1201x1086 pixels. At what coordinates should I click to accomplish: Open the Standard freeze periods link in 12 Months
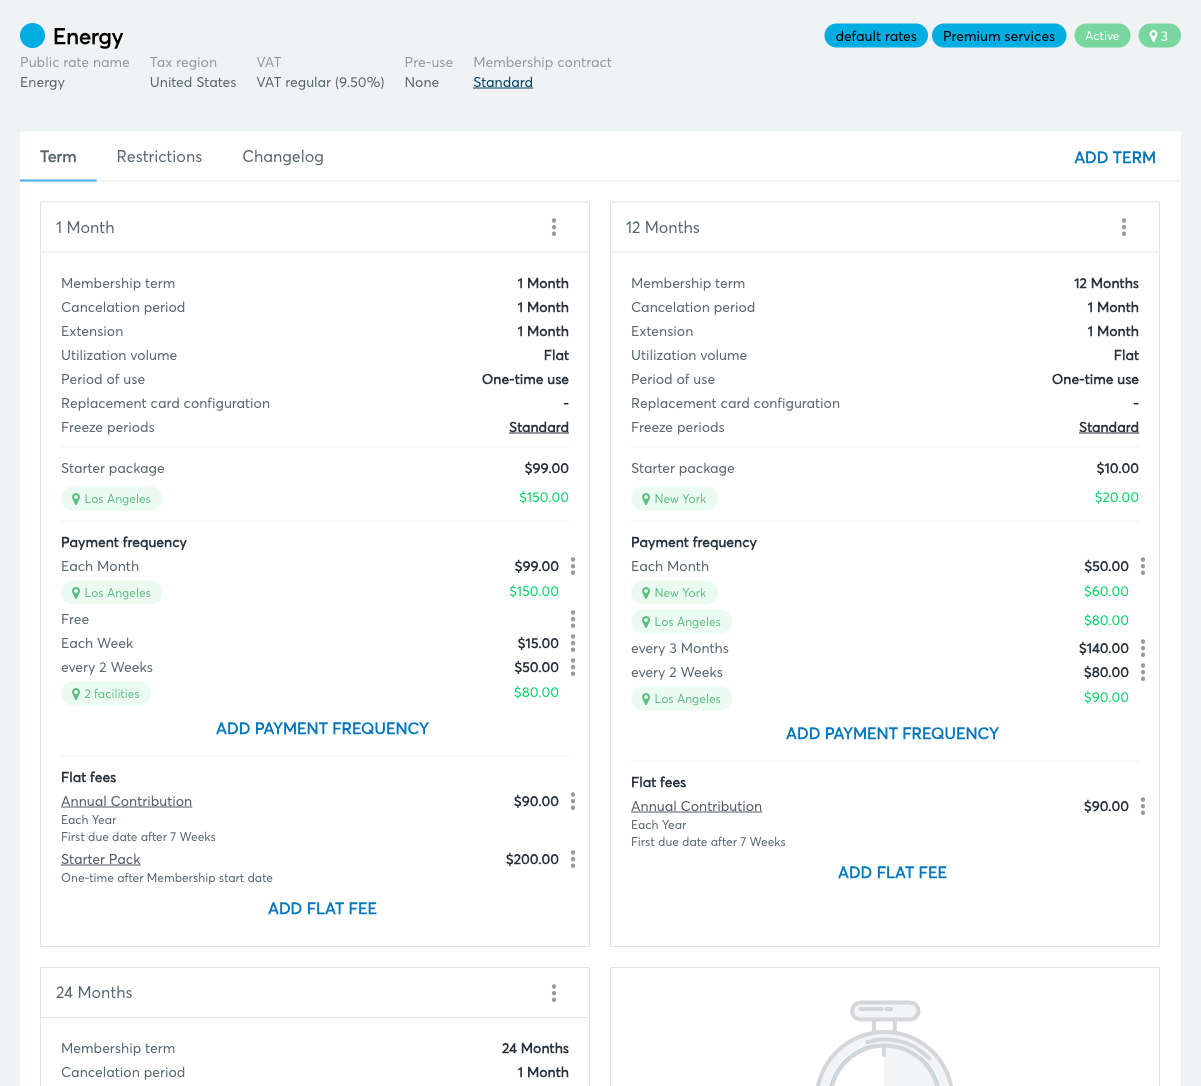coord(1109,427)
